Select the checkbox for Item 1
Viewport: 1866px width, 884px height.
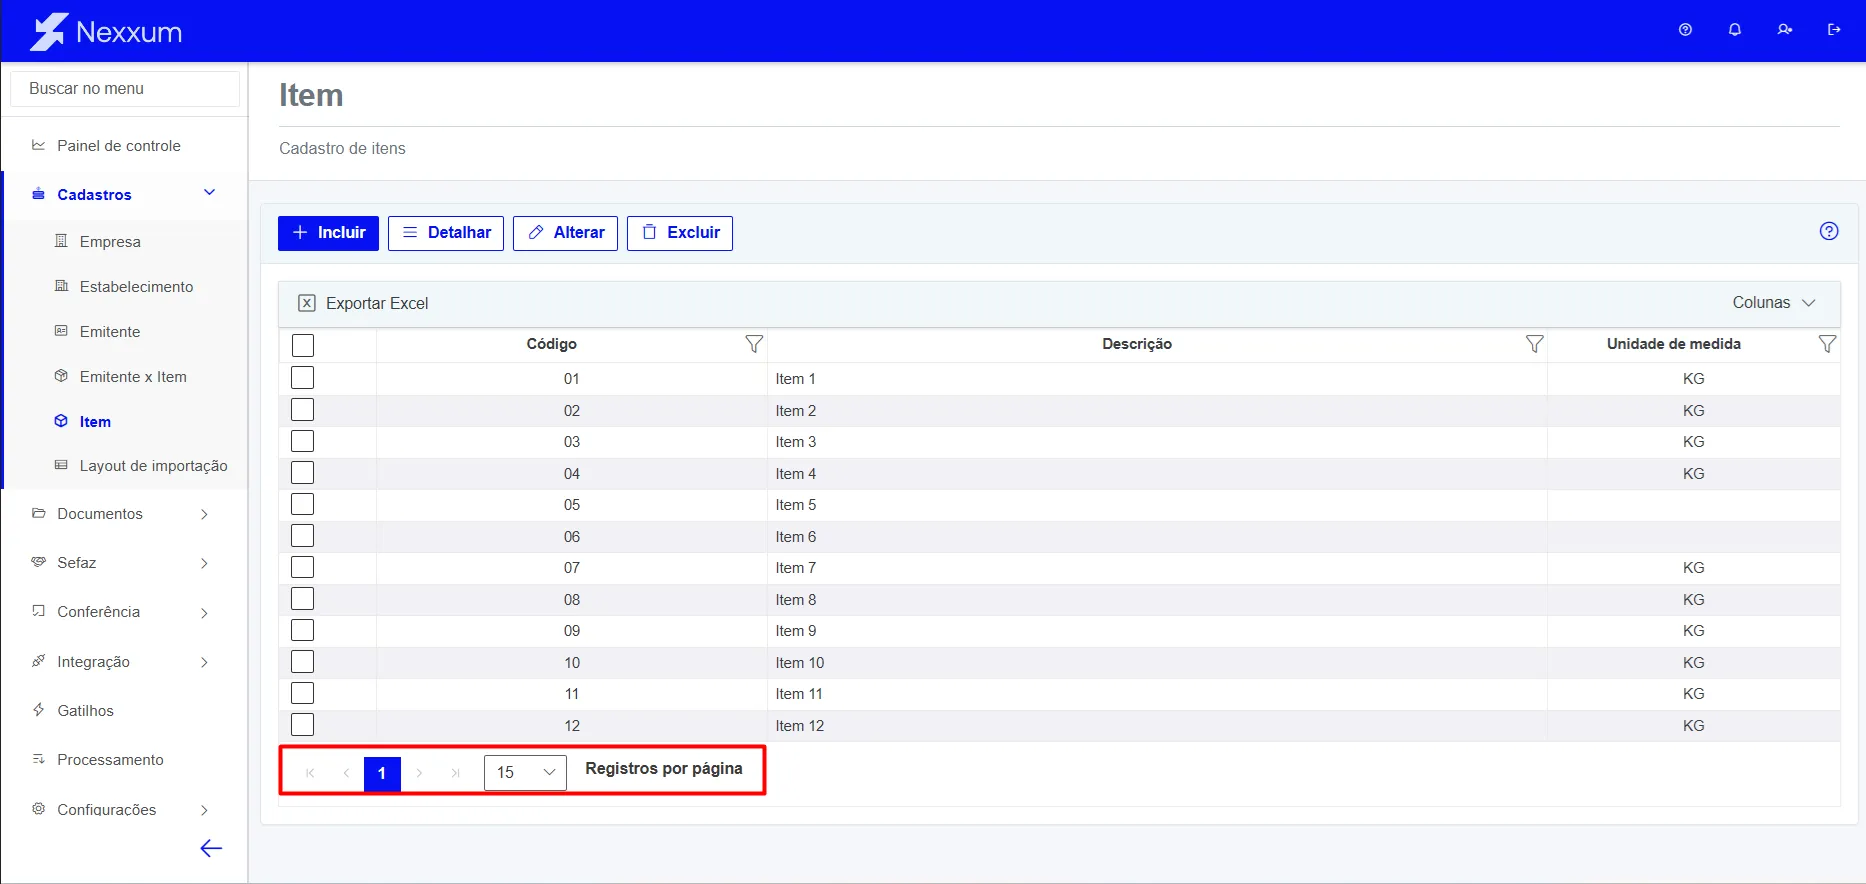(302, 378)
